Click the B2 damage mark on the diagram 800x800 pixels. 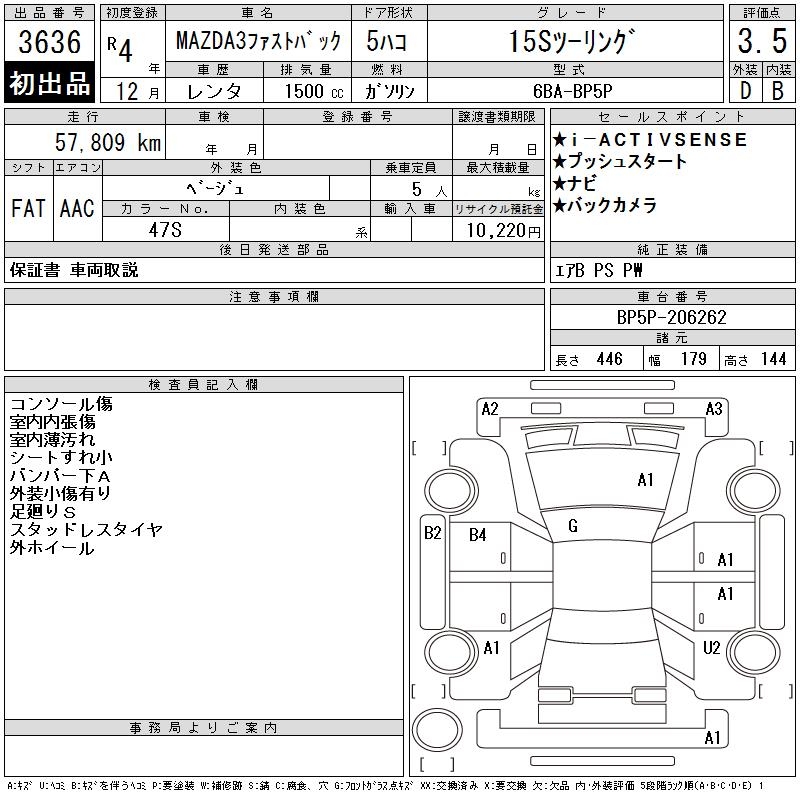(x=432, y=533)
